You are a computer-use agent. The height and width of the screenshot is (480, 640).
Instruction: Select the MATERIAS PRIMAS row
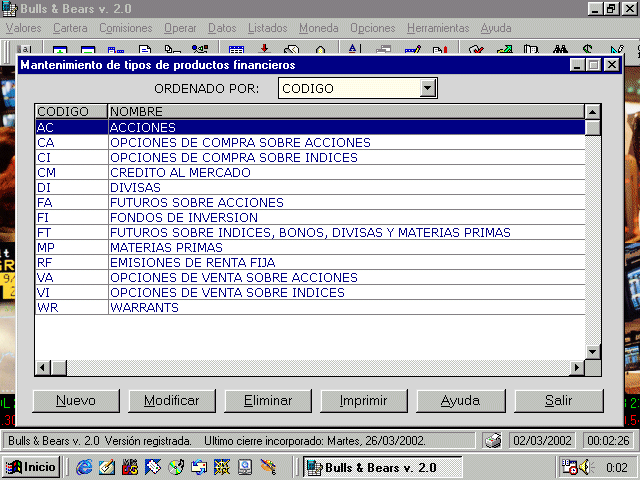click(x=310, y=248)
